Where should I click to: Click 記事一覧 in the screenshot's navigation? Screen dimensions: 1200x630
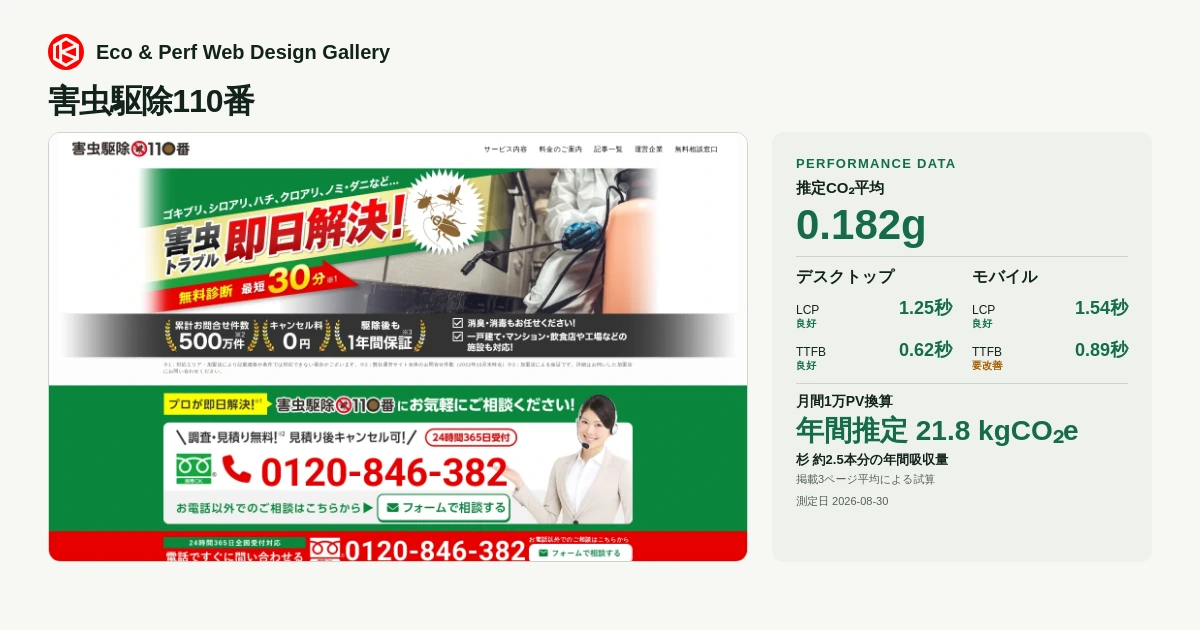[x=608, y=149]
